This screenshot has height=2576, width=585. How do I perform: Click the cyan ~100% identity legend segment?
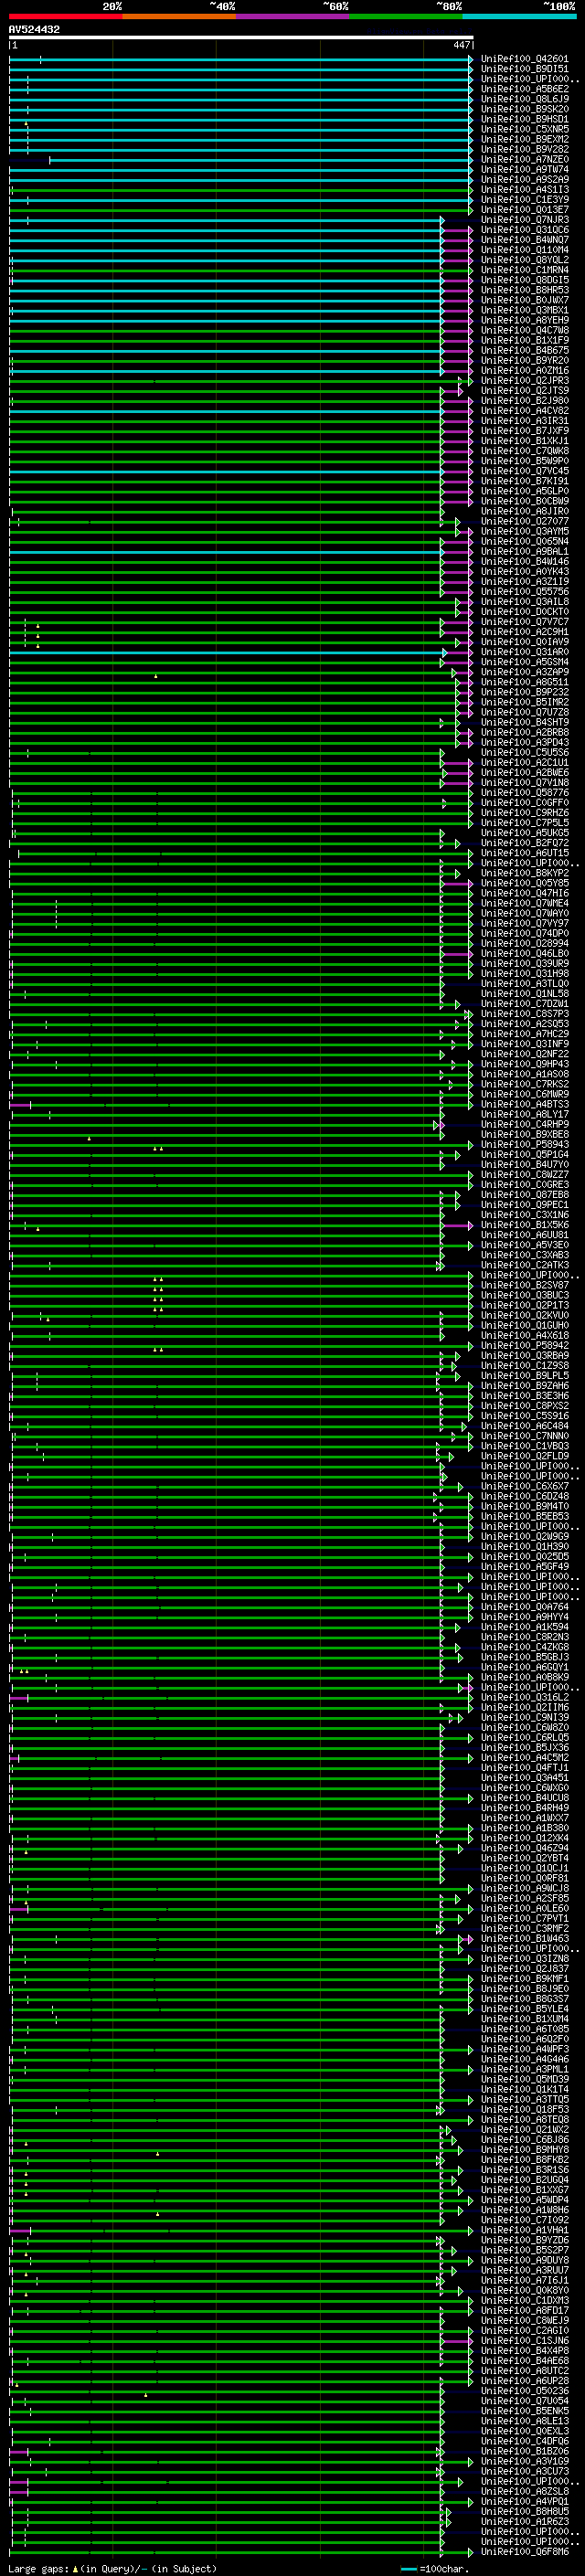click(519, 16)
